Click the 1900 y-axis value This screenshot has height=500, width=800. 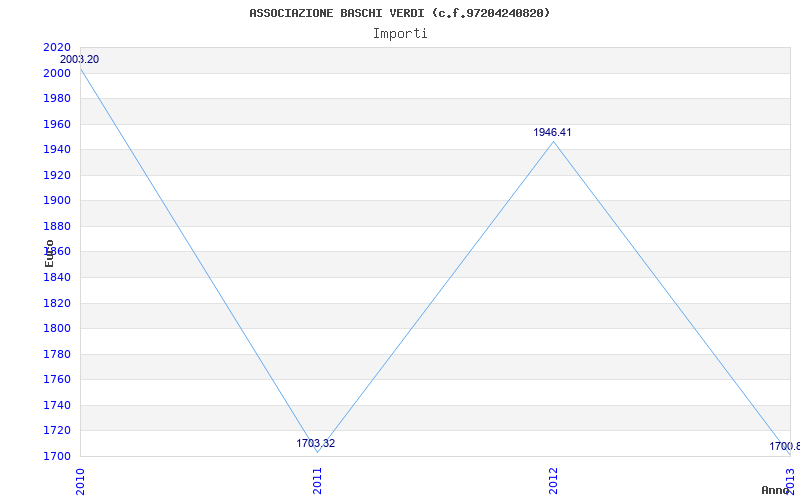point(57,201)
